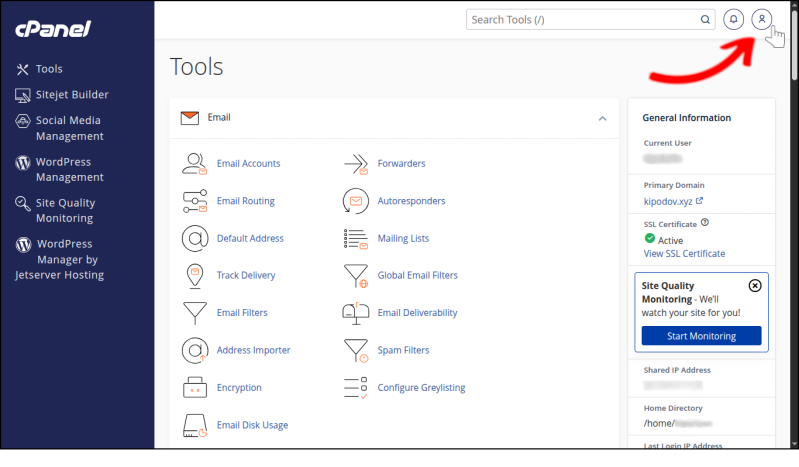Image resolution: width=799 pixels, height=467 pixels.
Task: Open WordPress Manager by Jetserver Hosting
Action: 60,259
